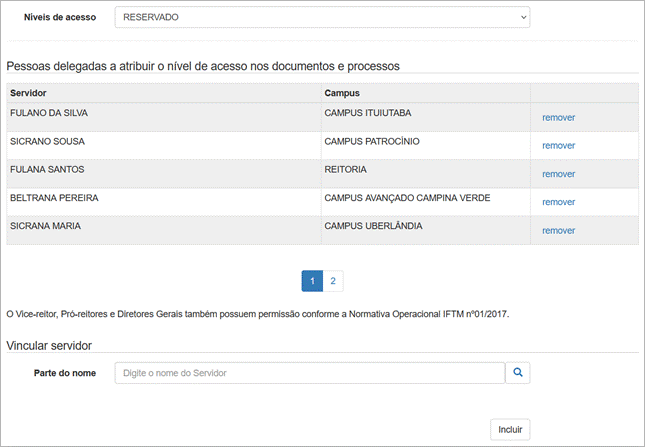Click remover for FULANA SANTOS
645x447 pixels.
[x=558, y=174]
